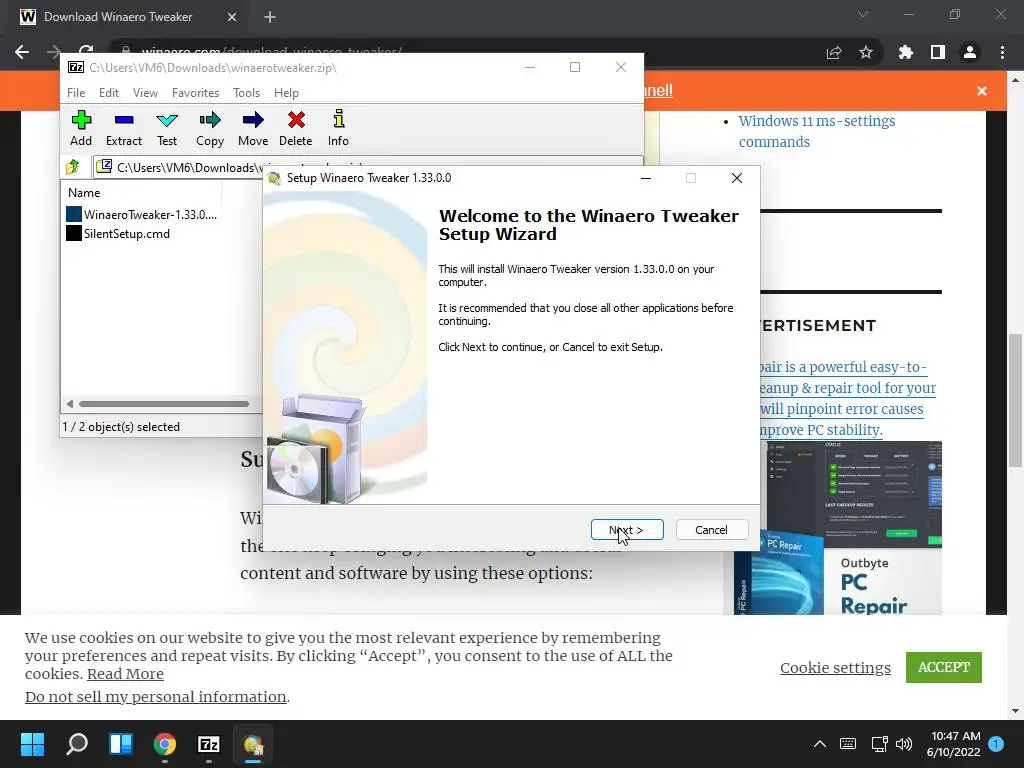
Task: Open the Windows Start menu
Action: coord(32,744)
